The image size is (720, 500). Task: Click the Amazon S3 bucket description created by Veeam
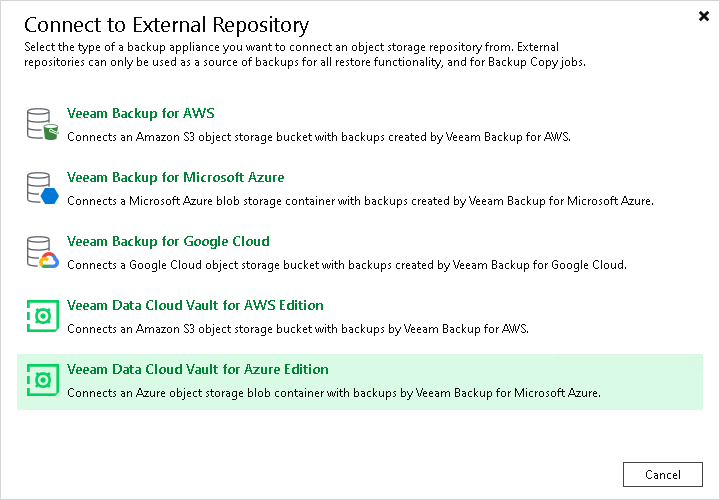[x=319, y=137]
